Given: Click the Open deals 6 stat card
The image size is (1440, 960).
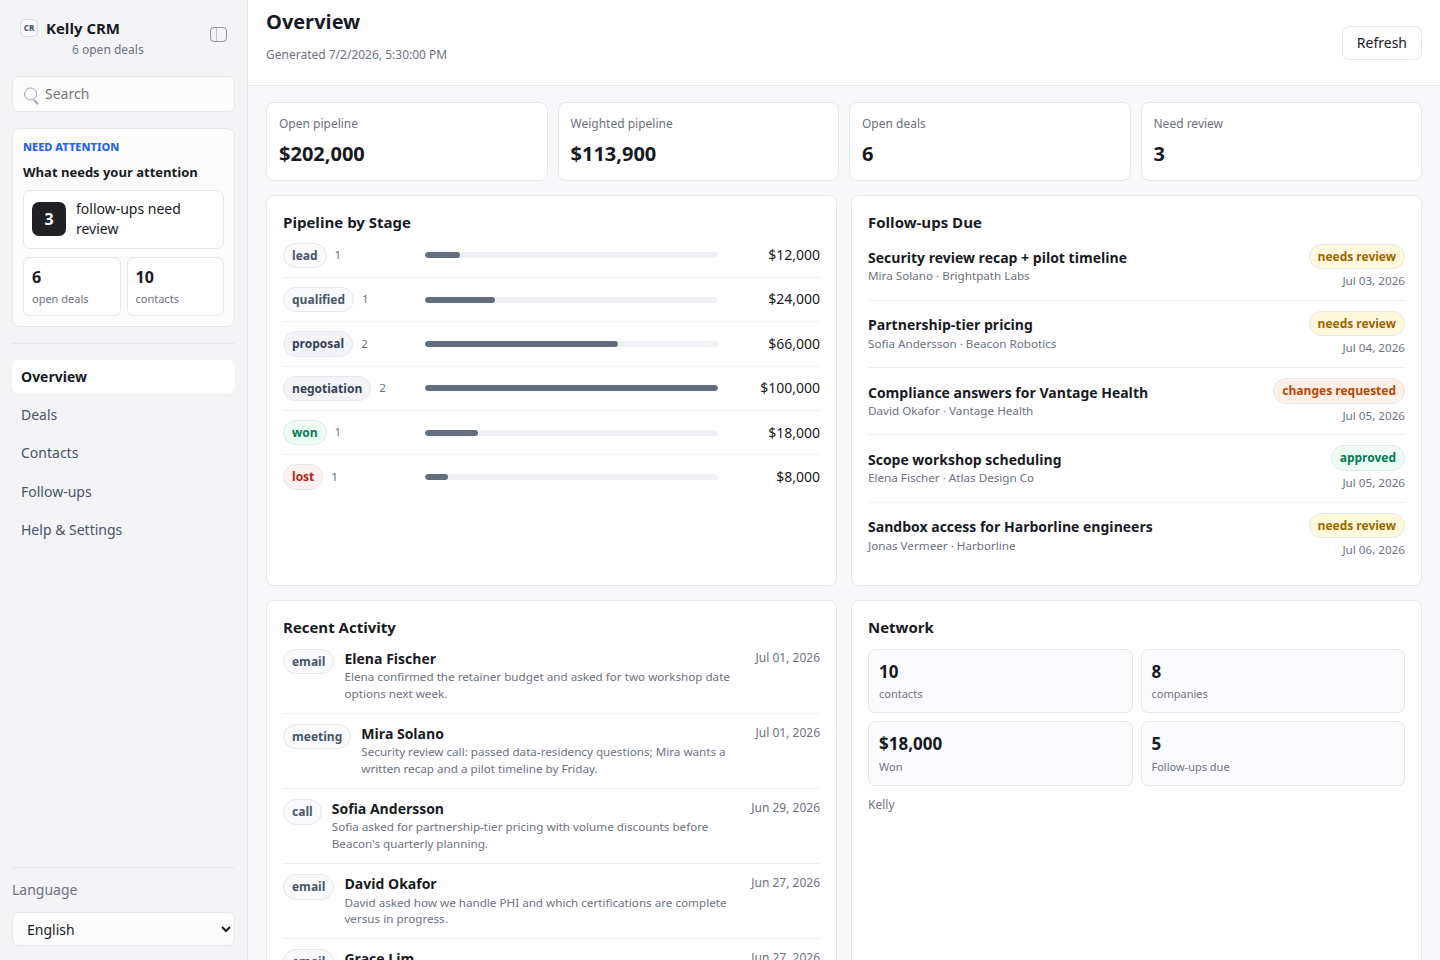Looking at the screenshot, I should click(989, 141).
